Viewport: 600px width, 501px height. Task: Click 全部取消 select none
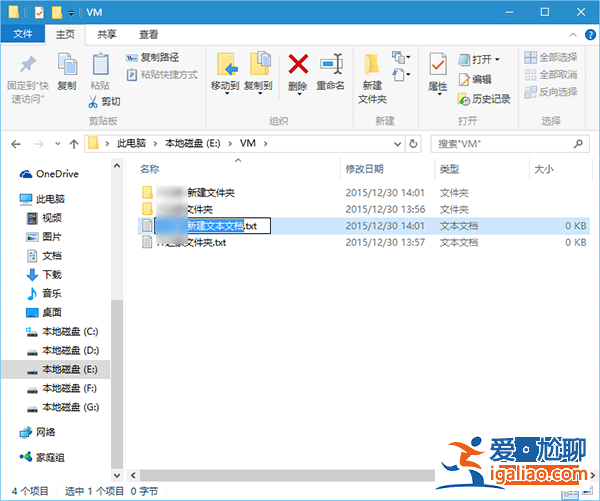[x=551, y=74]
